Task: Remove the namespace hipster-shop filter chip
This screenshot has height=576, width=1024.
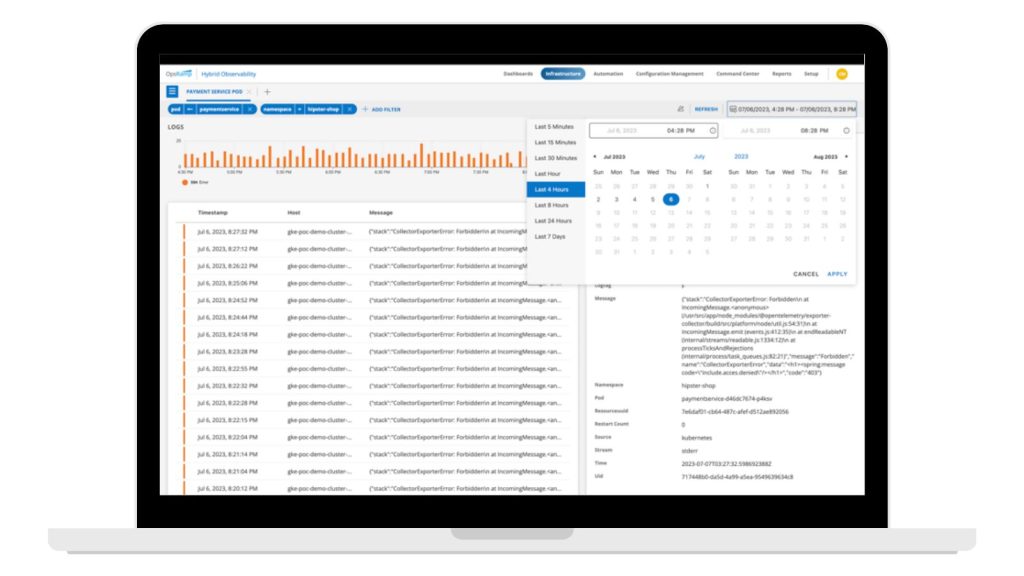Action: [349, 109]
